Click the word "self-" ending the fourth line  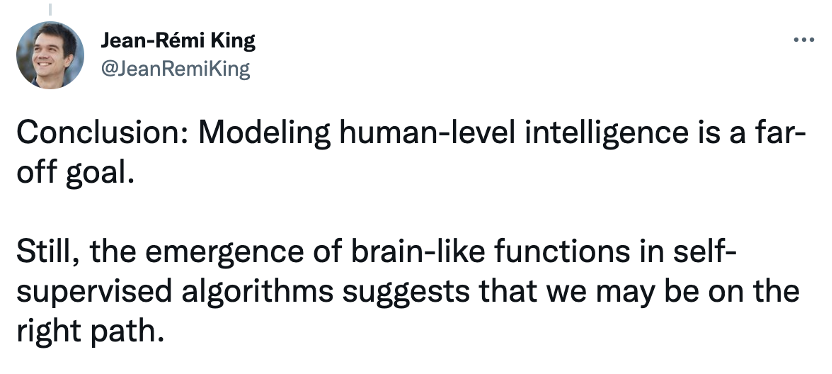(704, 253)
